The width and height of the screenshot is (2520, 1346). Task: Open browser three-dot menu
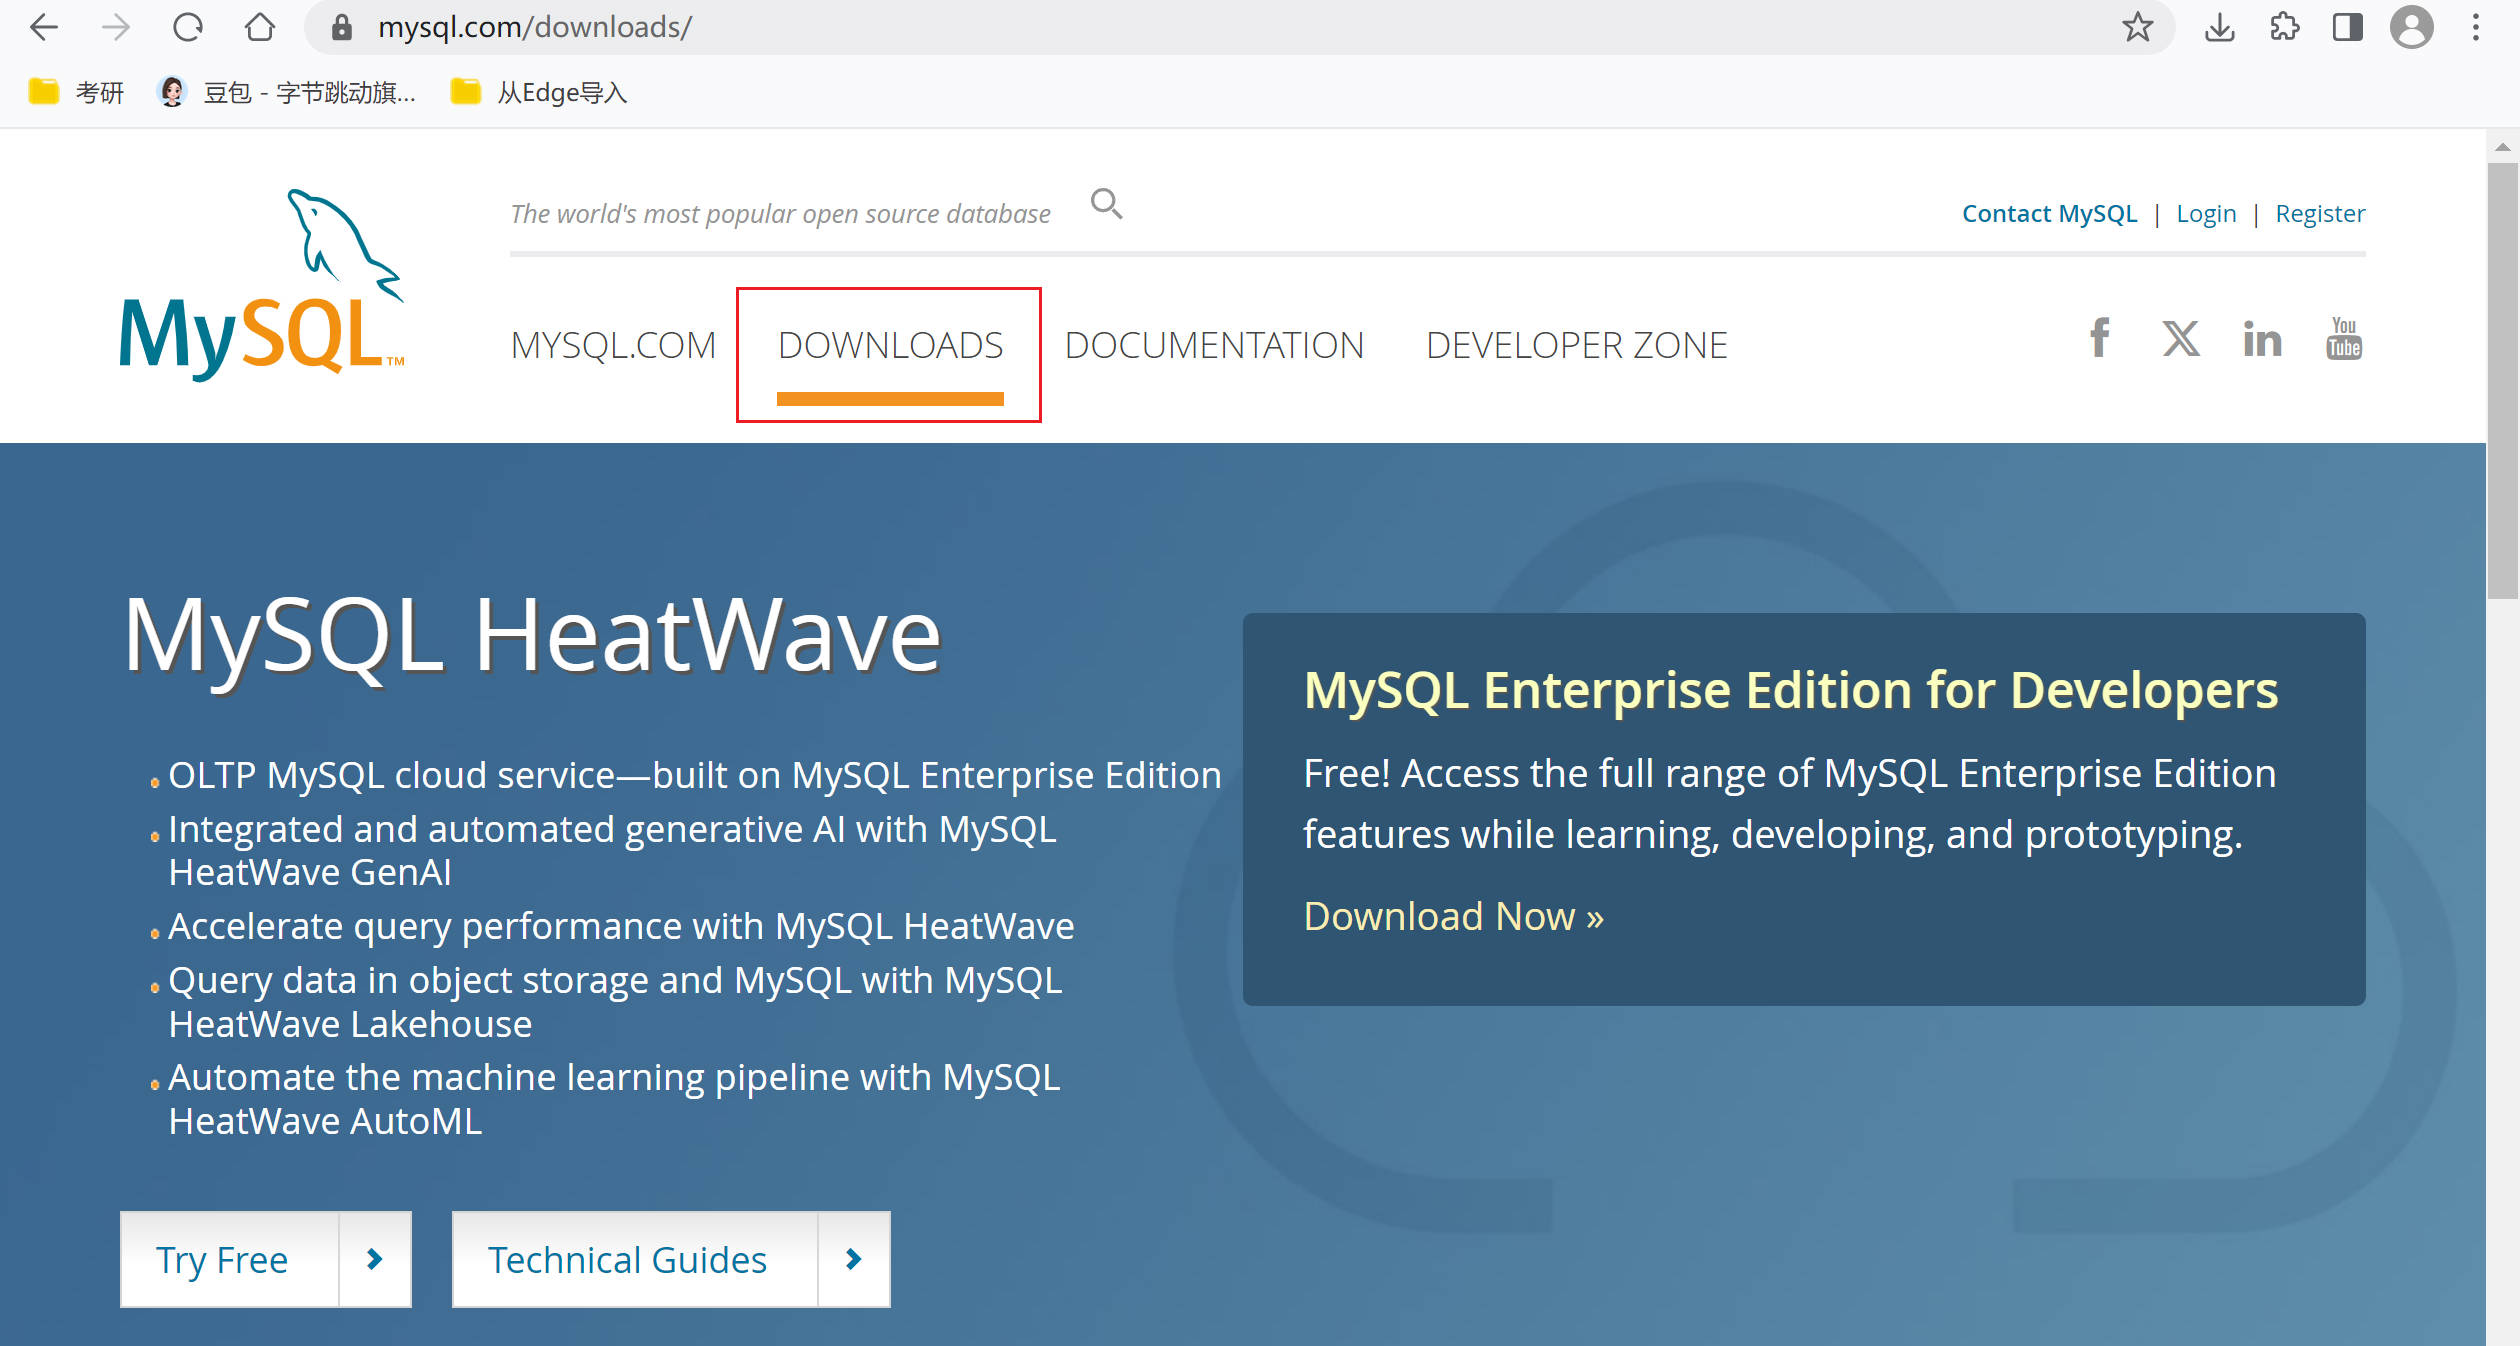tap(2476, 27)
